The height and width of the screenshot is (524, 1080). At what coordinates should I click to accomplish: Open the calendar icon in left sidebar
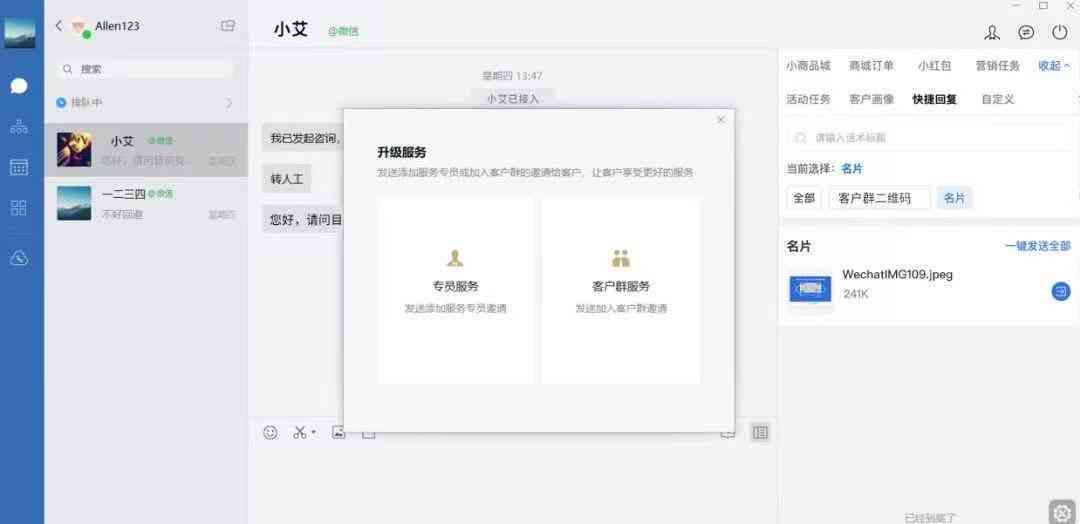(x=19, y=167)
